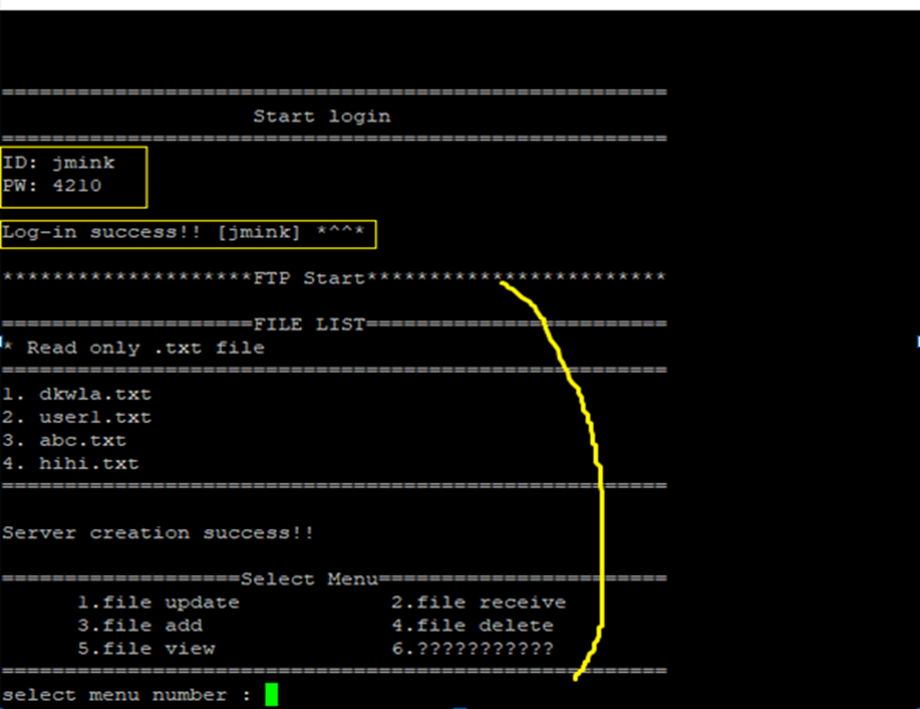Image resolution: width=920 pixels, height=709 pixels.
Task: Open the "abc.txt" file entry
Action: (65, 440)
